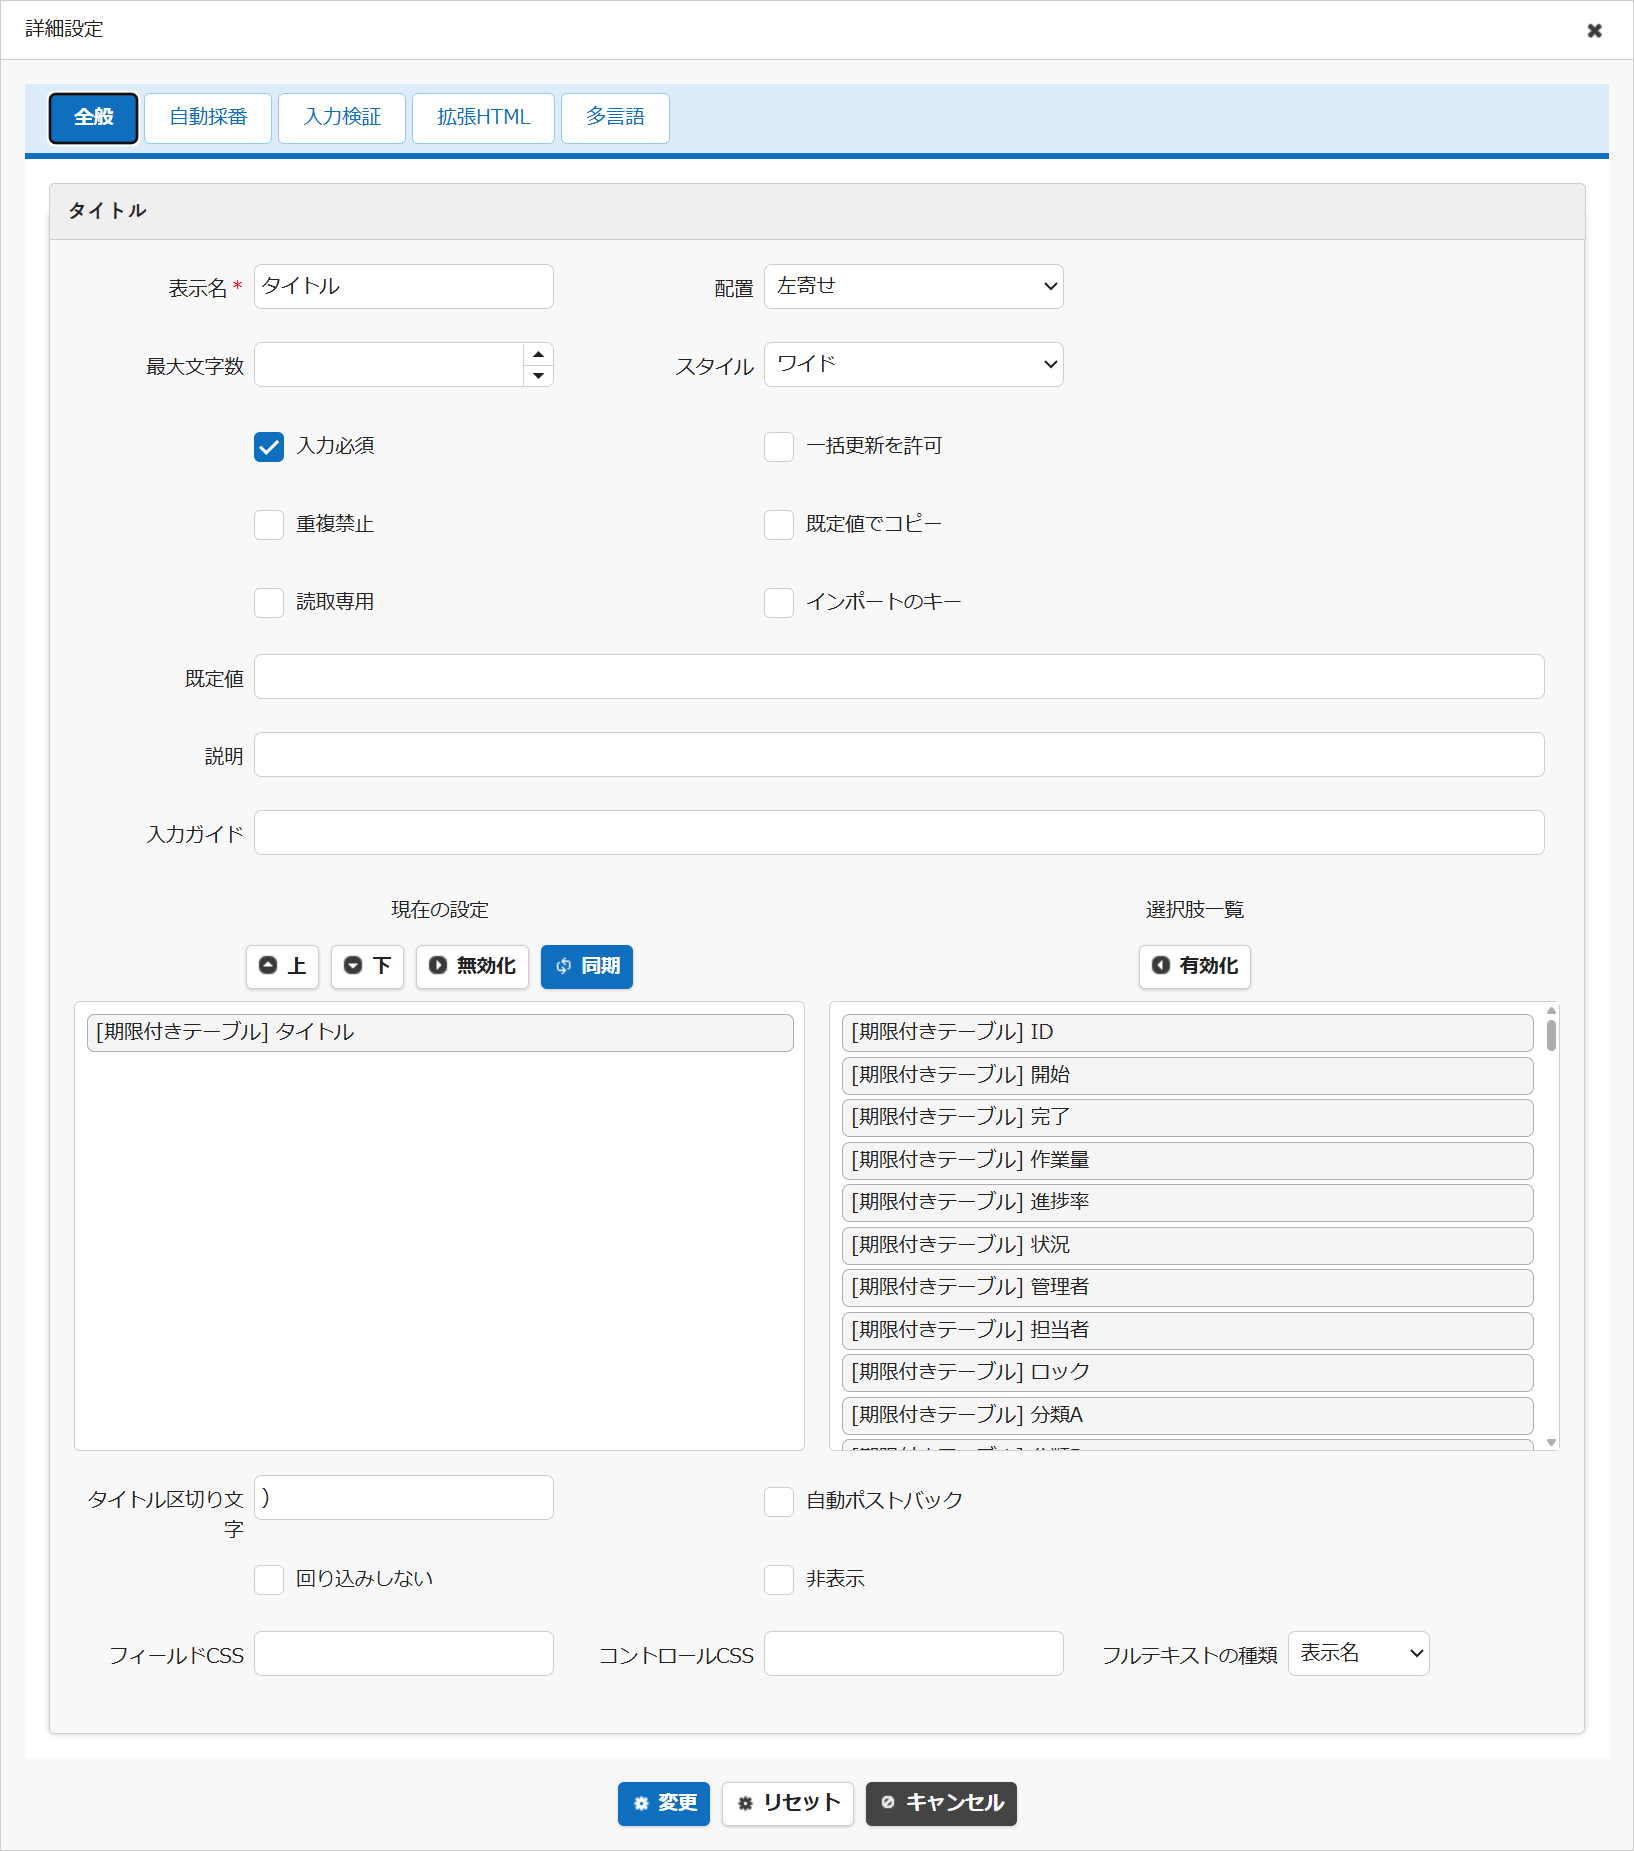Viewport: 1634px width, 1851px height.
Task: Open the 入力検証 tab
Action: click(342, 117)
